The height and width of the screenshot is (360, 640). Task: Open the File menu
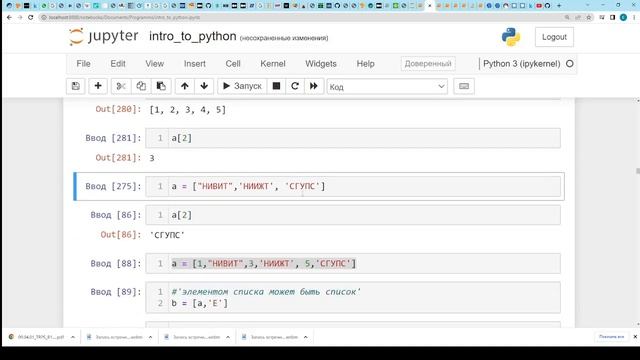[x=83, y=64]
